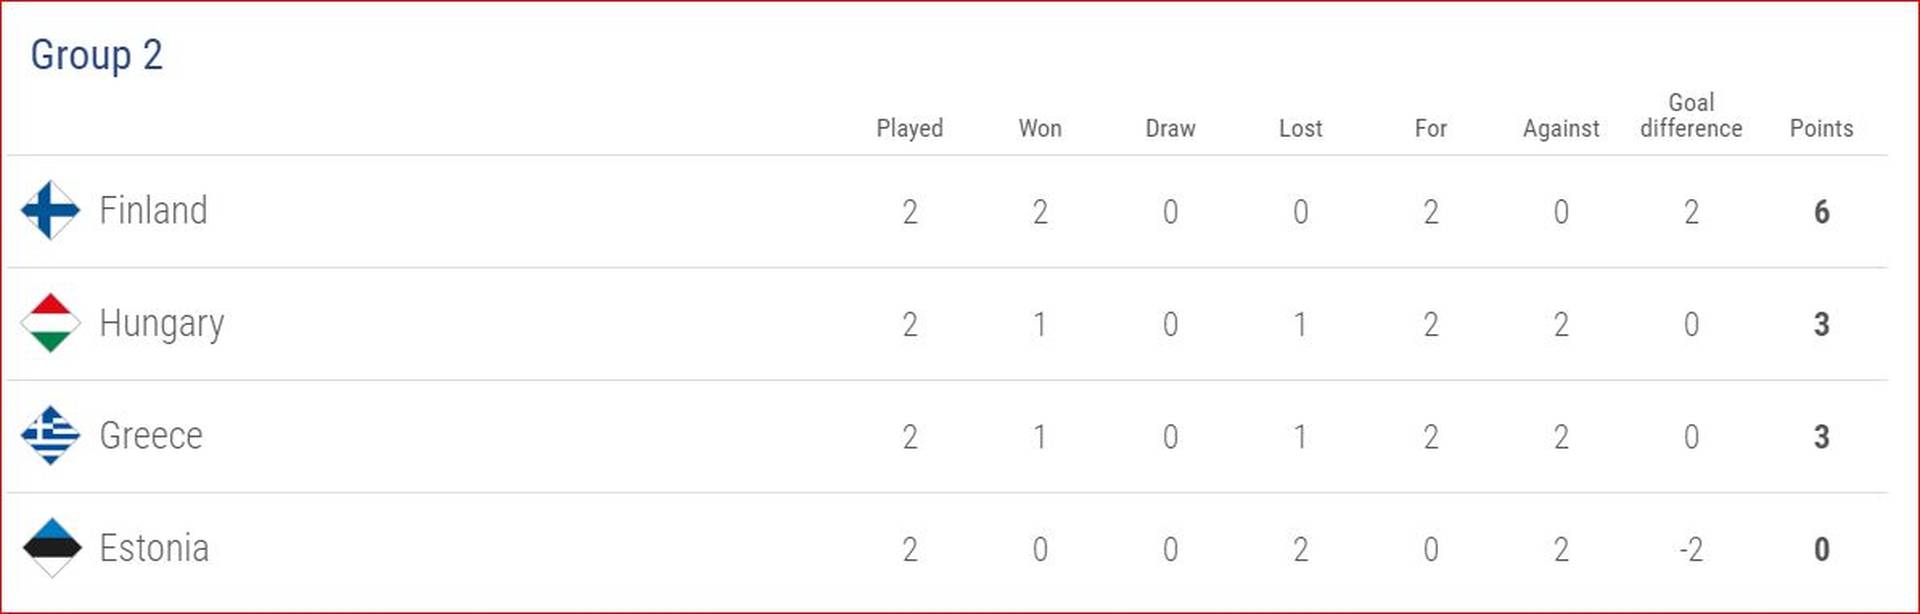
Task: Click the Greece flag icon
Action: [x=50, y=435]
